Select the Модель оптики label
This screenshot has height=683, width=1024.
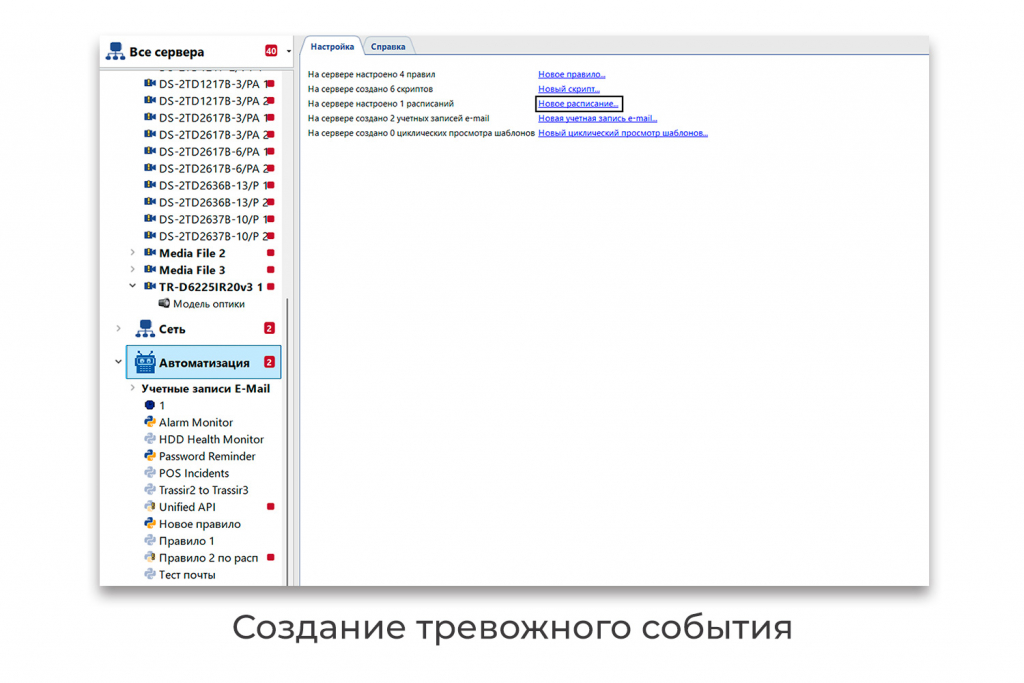coord(209,304)
